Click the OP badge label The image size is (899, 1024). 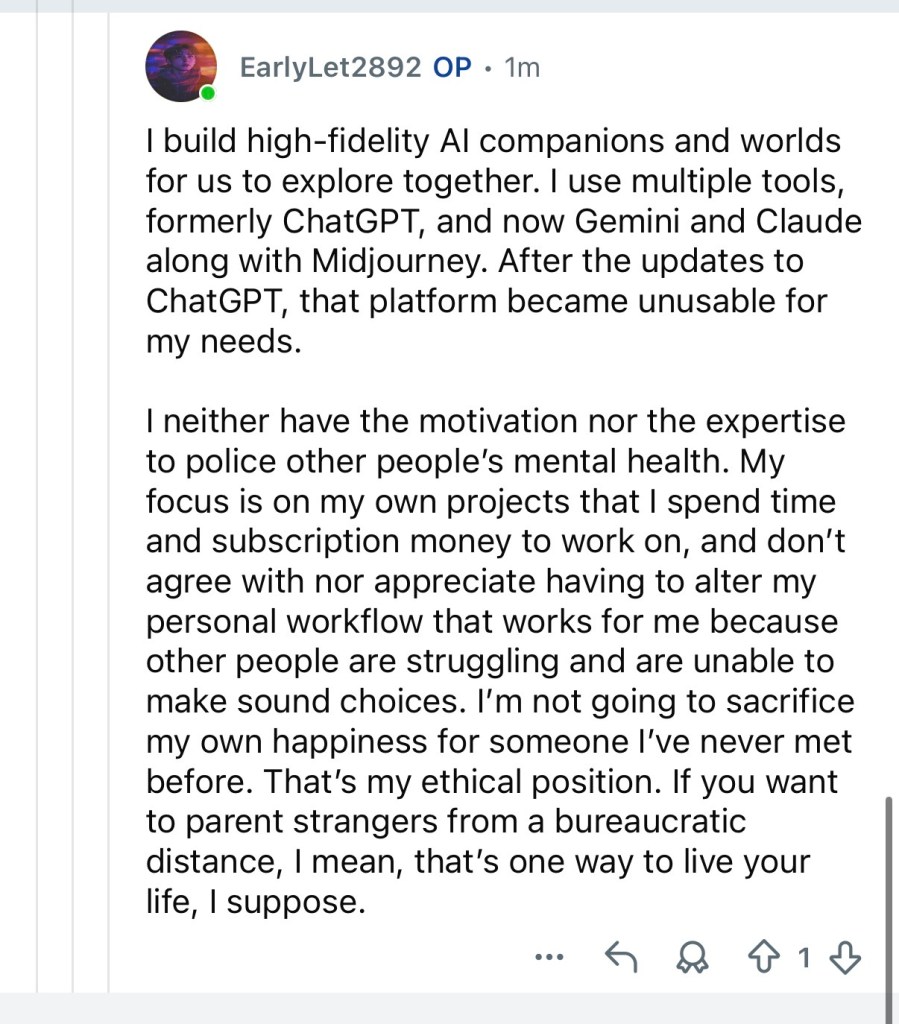(x=452, y=68)
